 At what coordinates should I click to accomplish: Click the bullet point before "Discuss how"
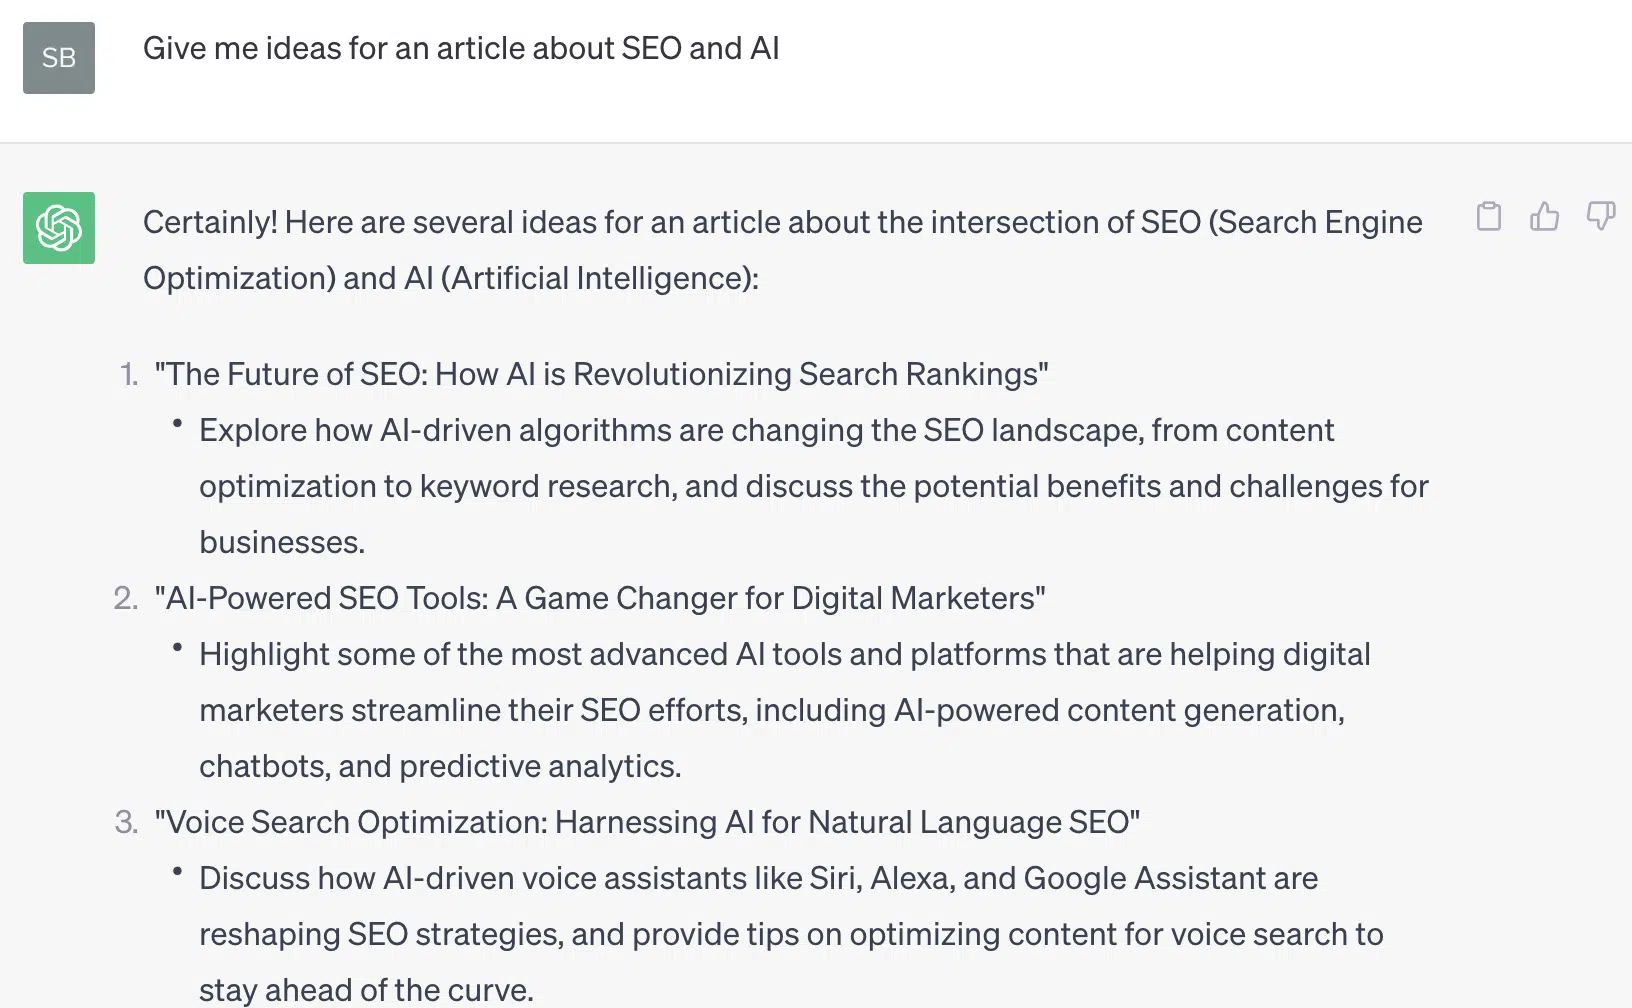[177, 872]
